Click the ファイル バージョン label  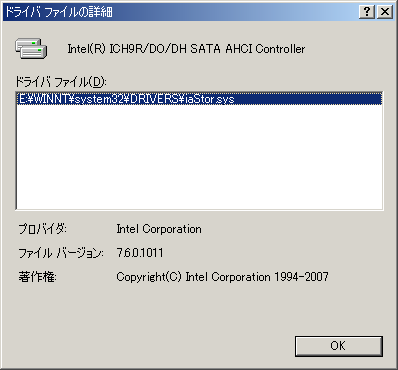pyautogui.click(x=61, y=253)
